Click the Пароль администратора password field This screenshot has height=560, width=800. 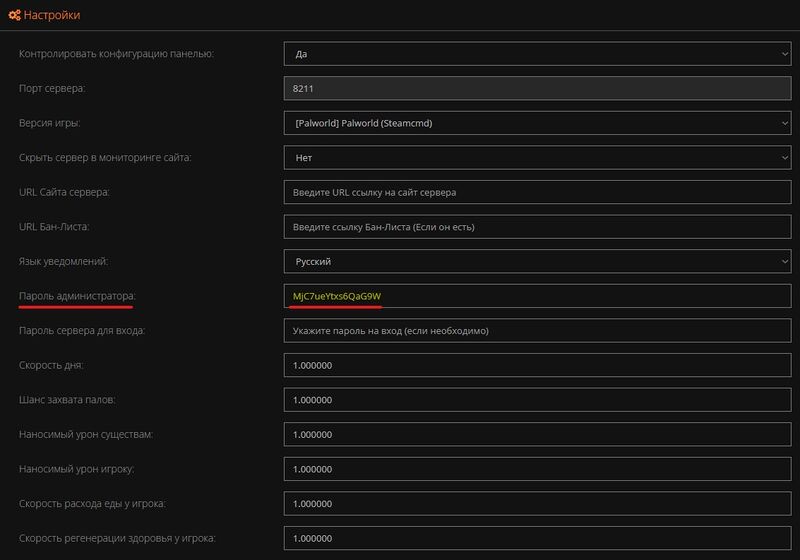[537, 296]
